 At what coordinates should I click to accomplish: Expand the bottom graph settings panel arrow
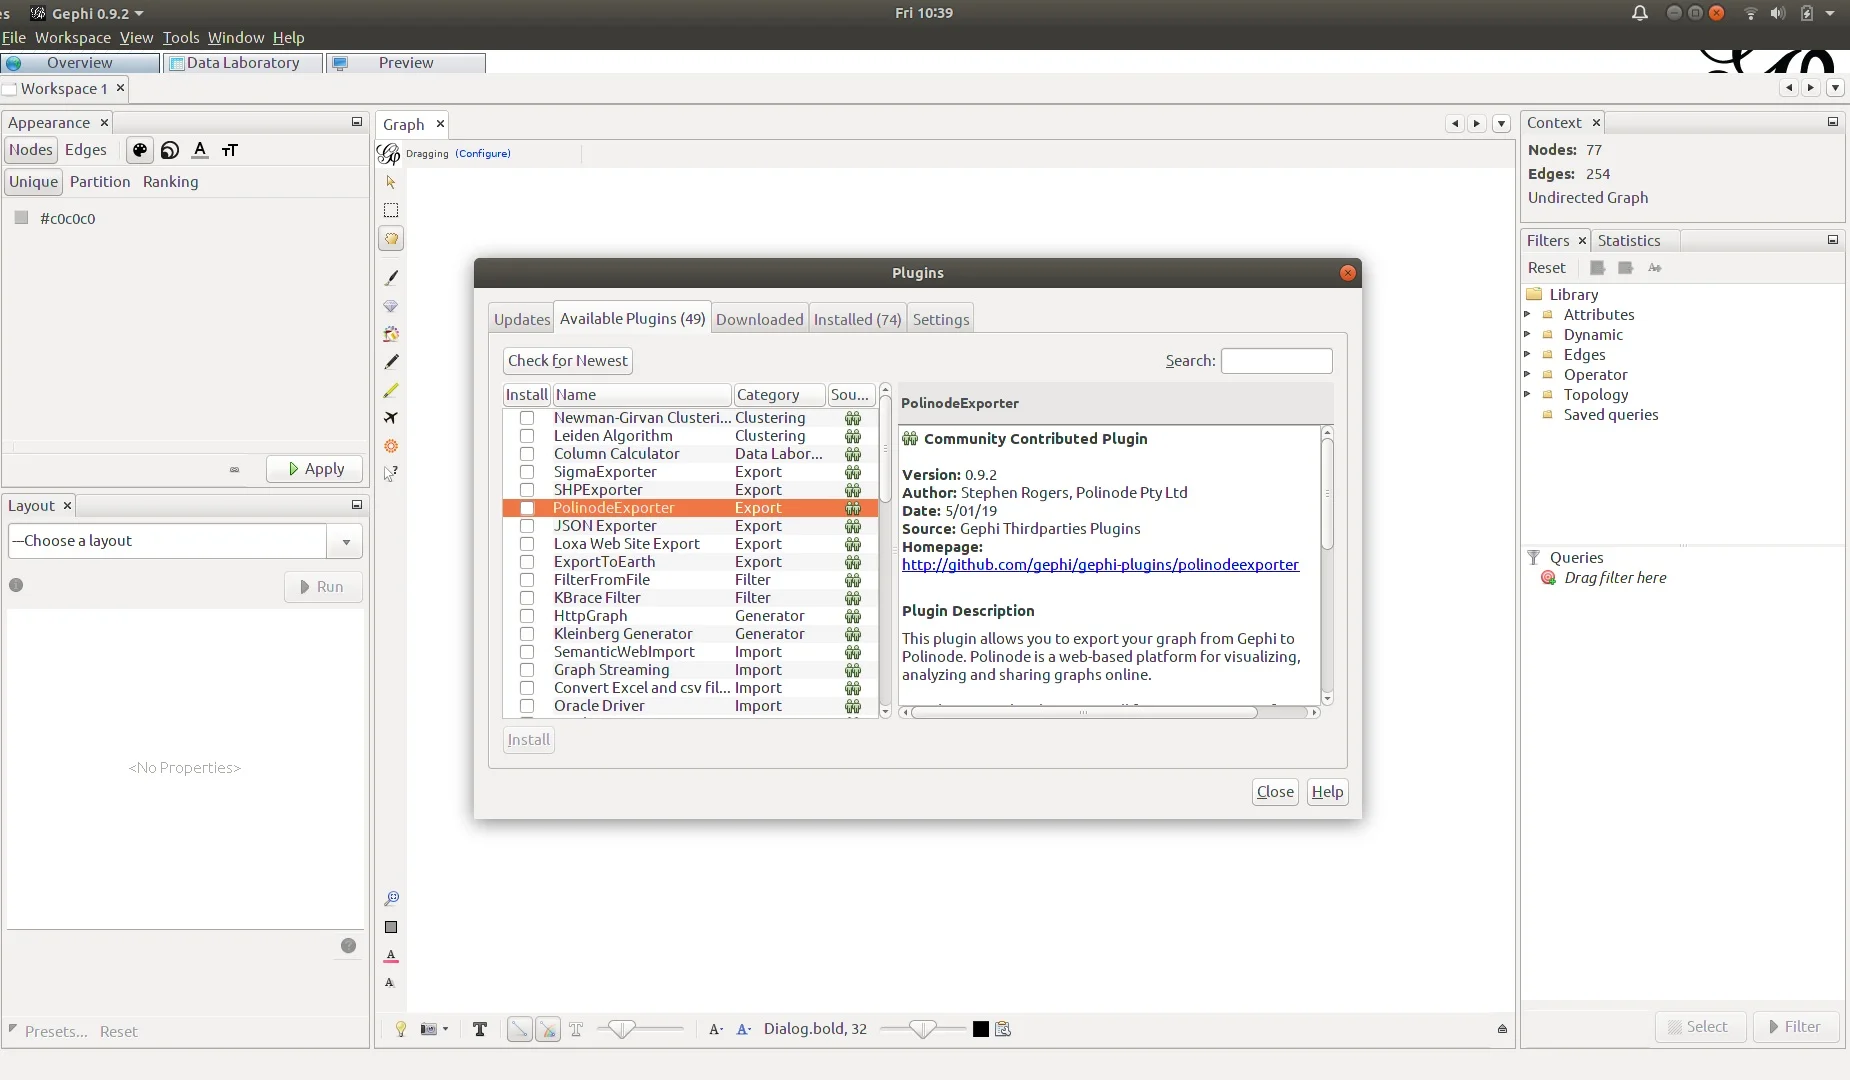[1502, 1029]
